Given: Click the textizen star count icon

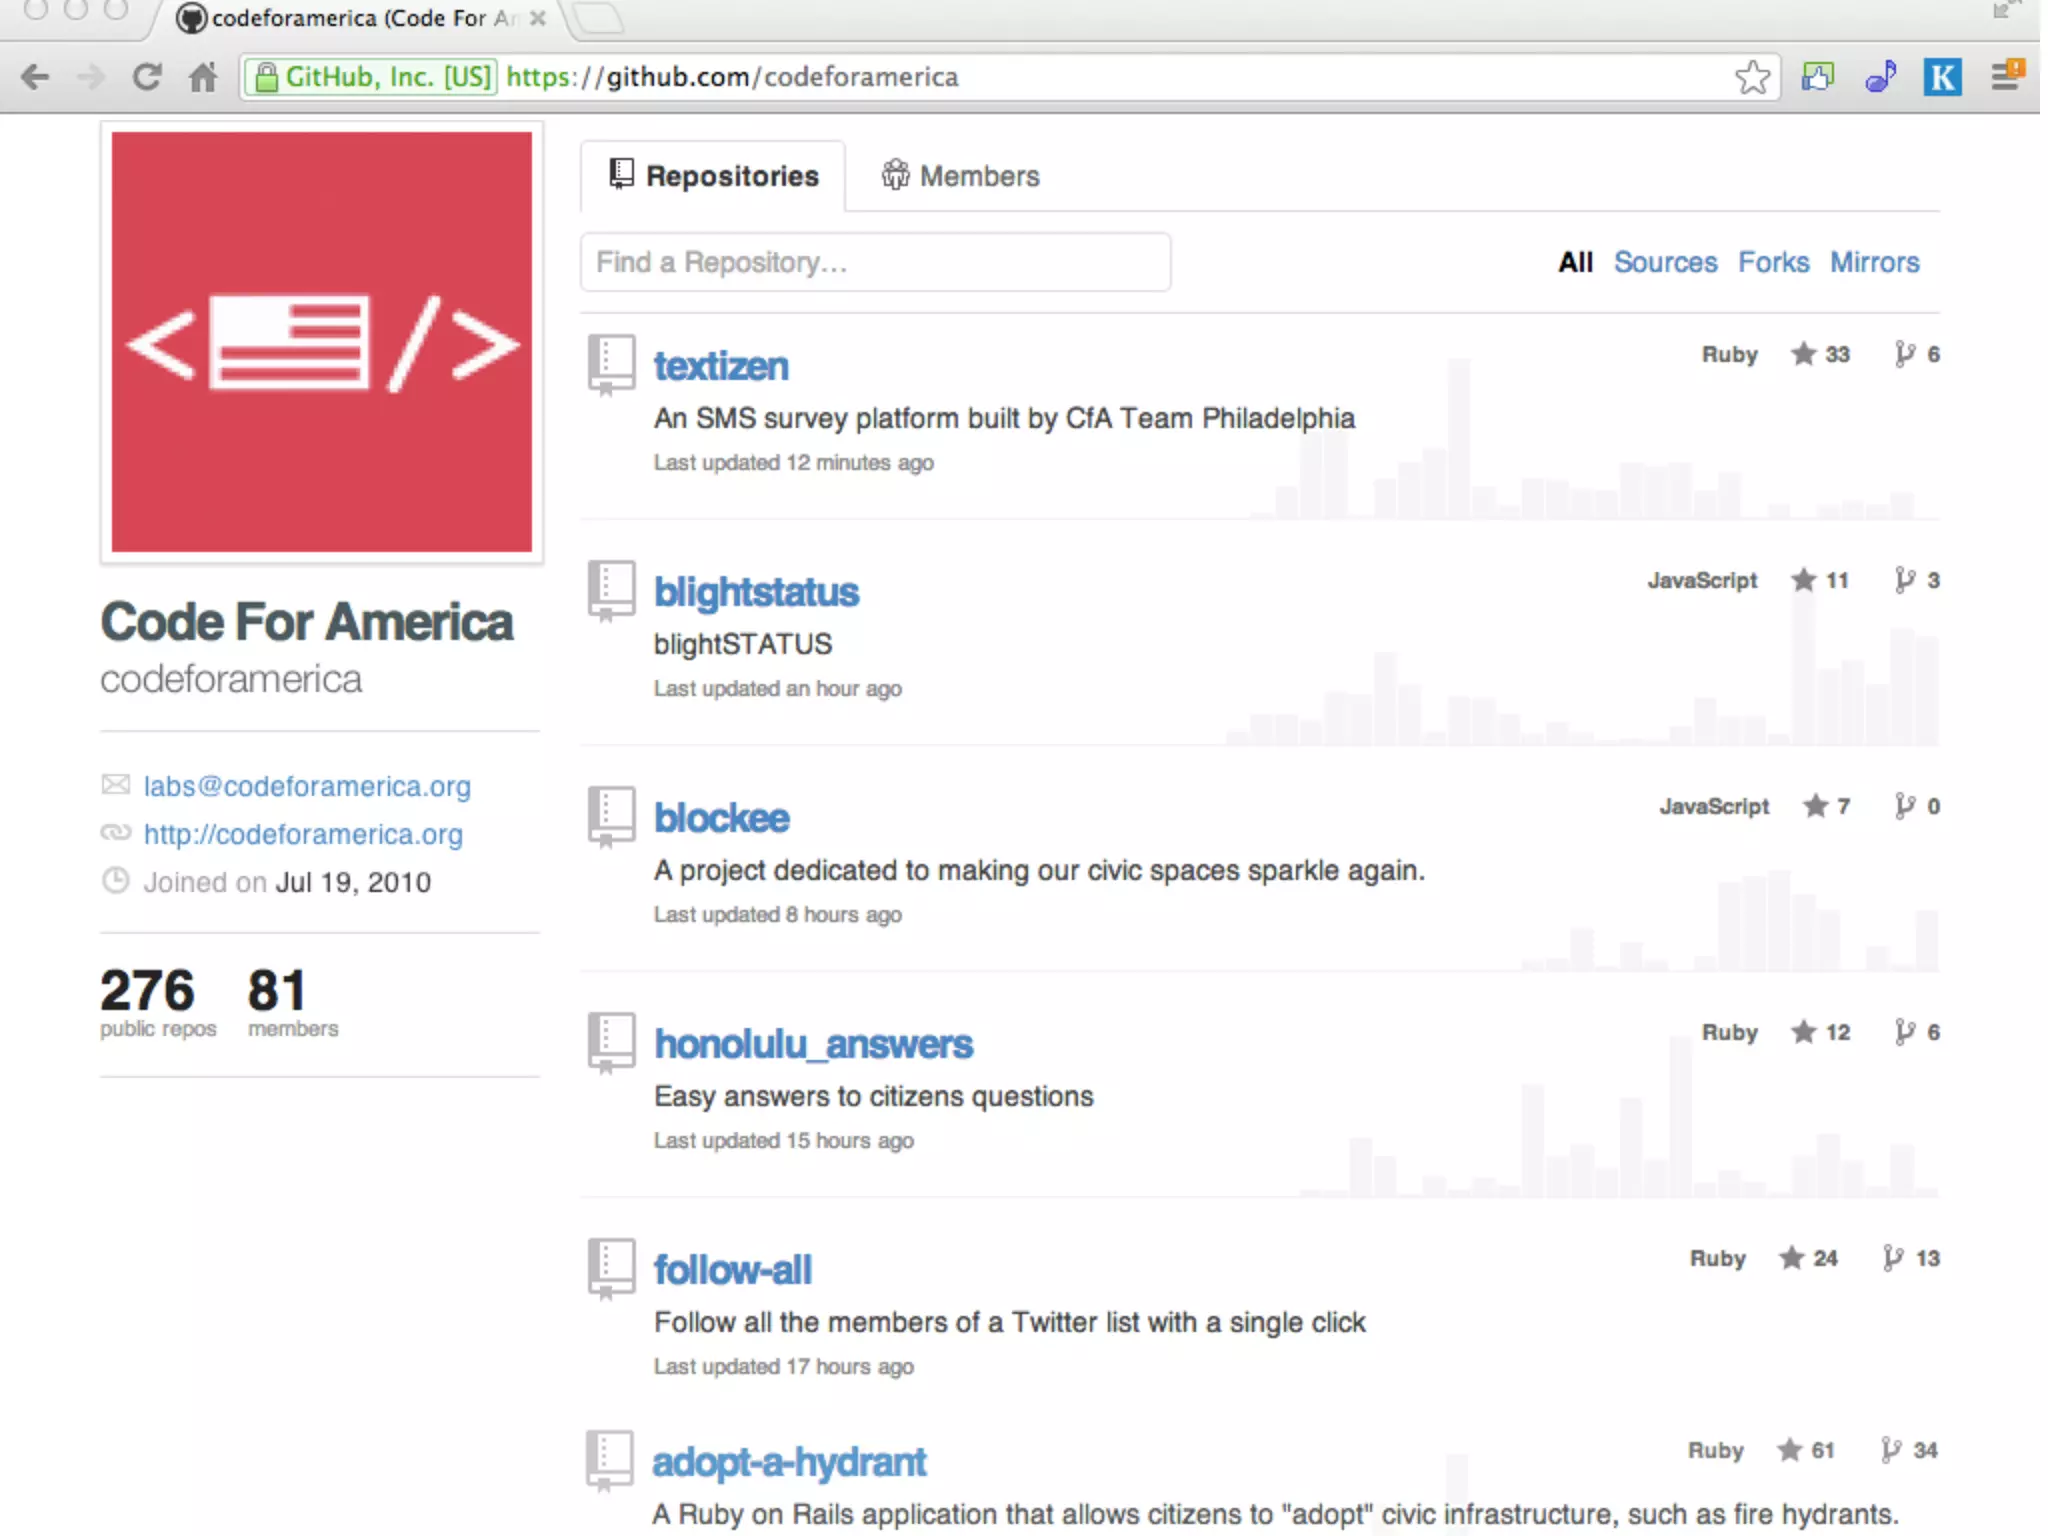Looking at the screenshot, I should pos(1803,354).
